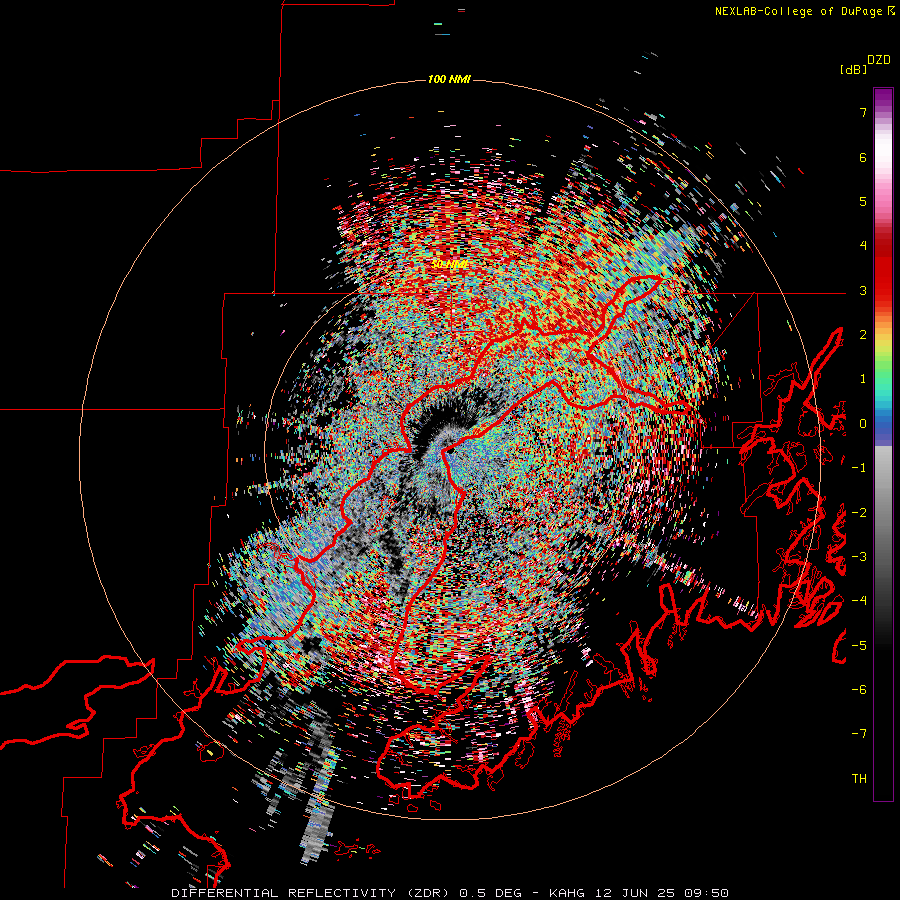
Task: Click the -2 dB scale label
Action: pyautogui.click(x=859, y=513)
